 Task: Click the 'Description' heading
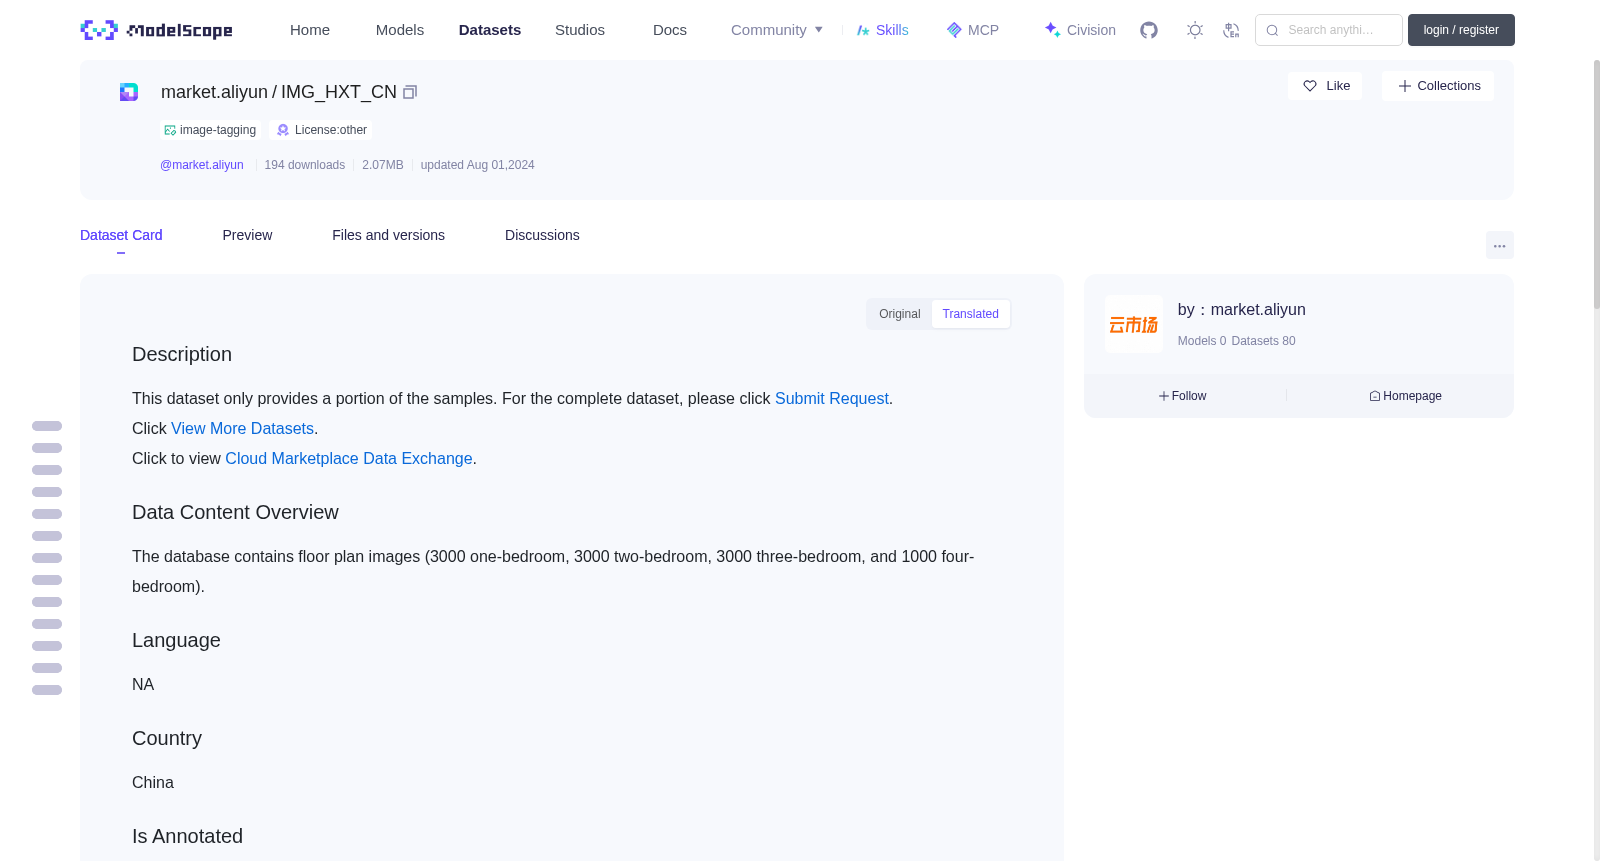[x=182, y=354]
